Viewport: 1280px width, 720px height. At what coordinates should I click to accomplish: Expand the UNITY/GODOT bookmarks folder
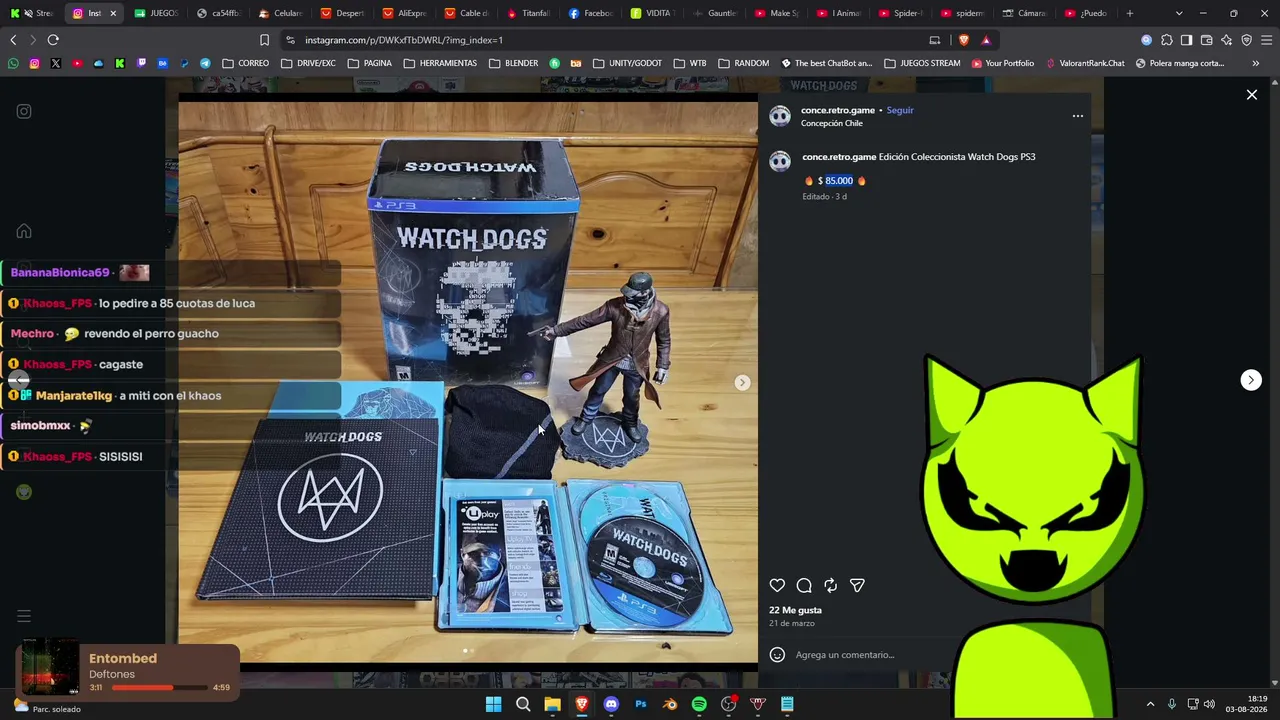pyautogui.click(x=627, y=63)
